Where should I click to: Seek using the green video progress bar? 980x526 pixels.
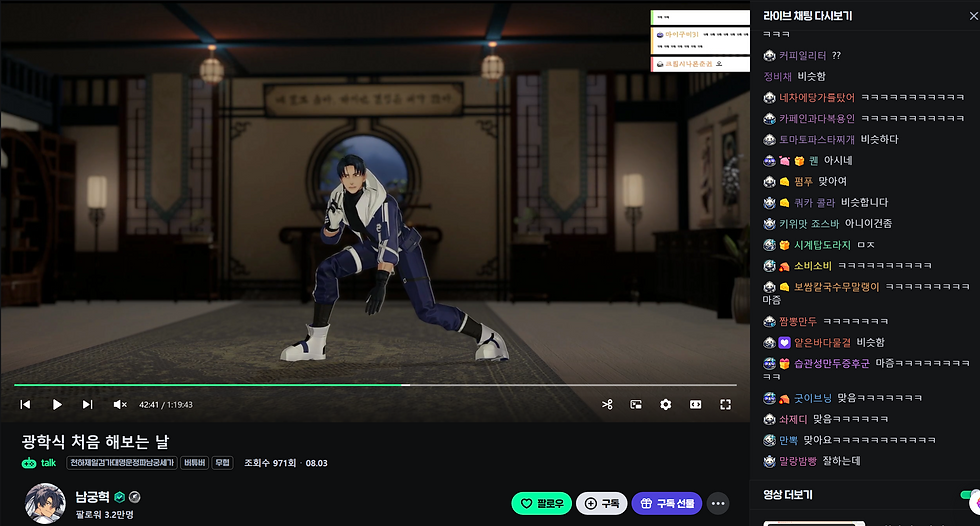pos(375,385)
